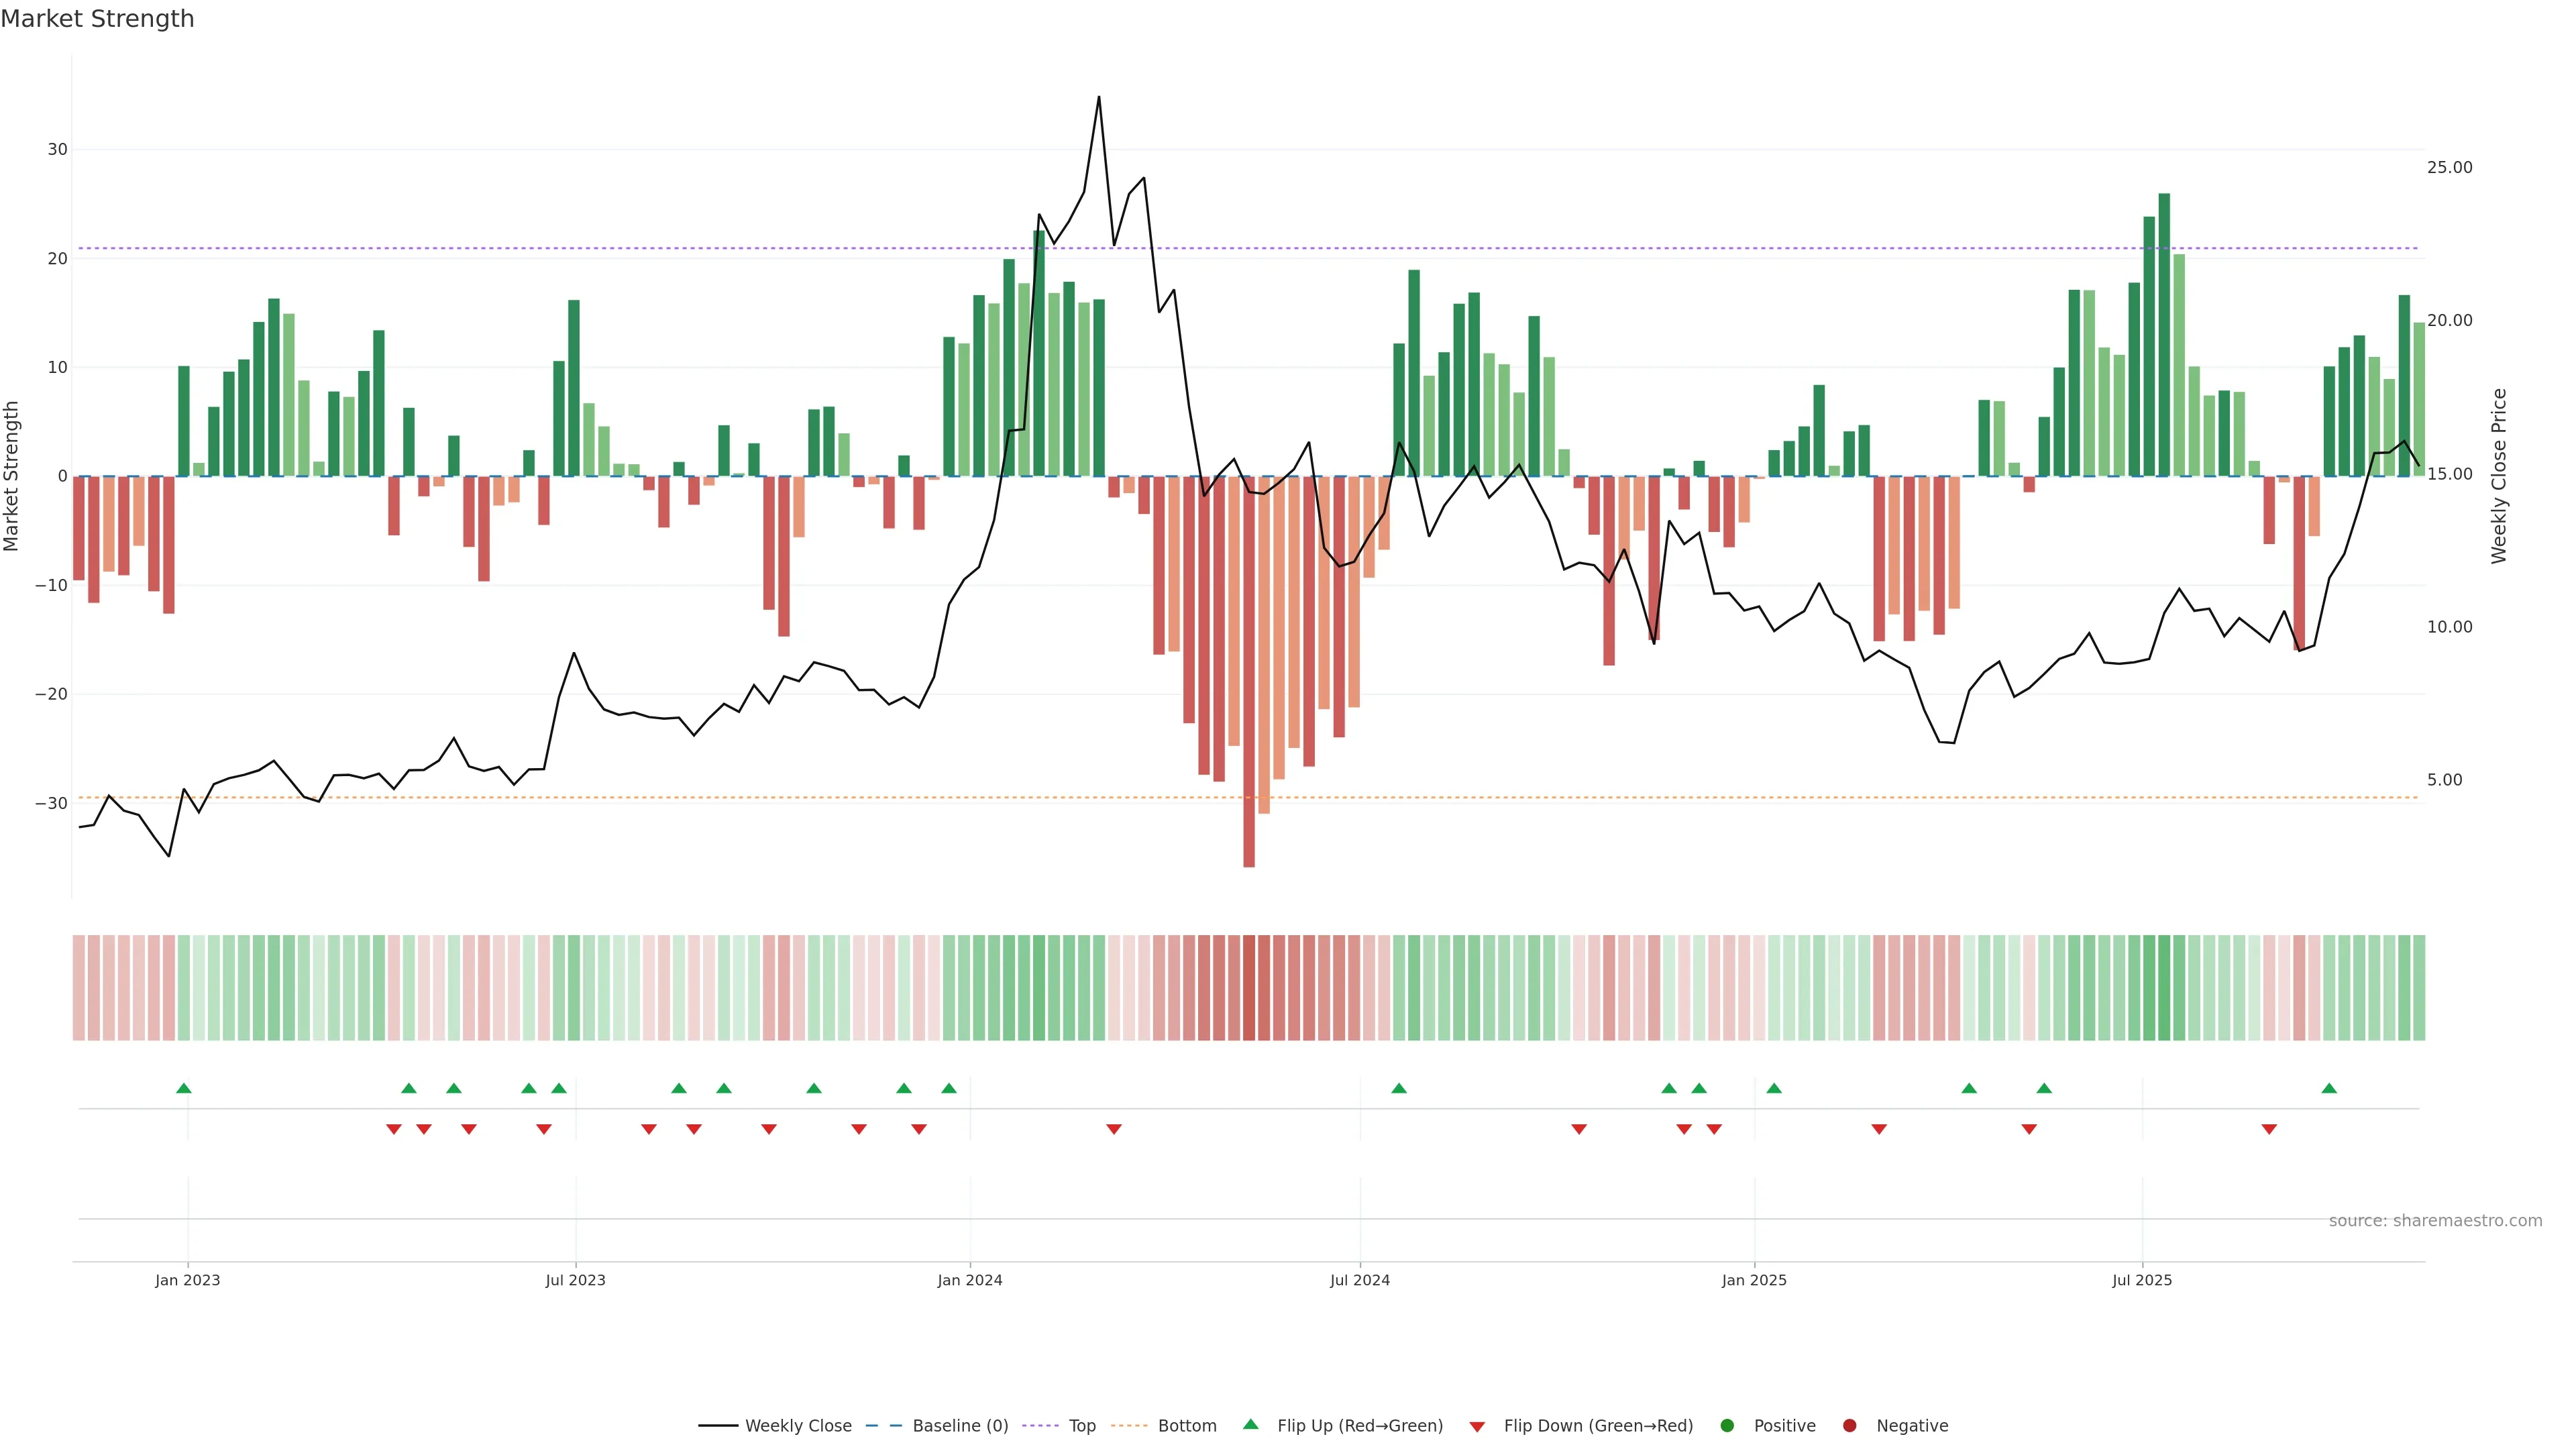This screenshot has height=1449, width=2576.
Task: Click the last red flip-down marker after Jul 2025
Action: [x=2269, y=1129]
